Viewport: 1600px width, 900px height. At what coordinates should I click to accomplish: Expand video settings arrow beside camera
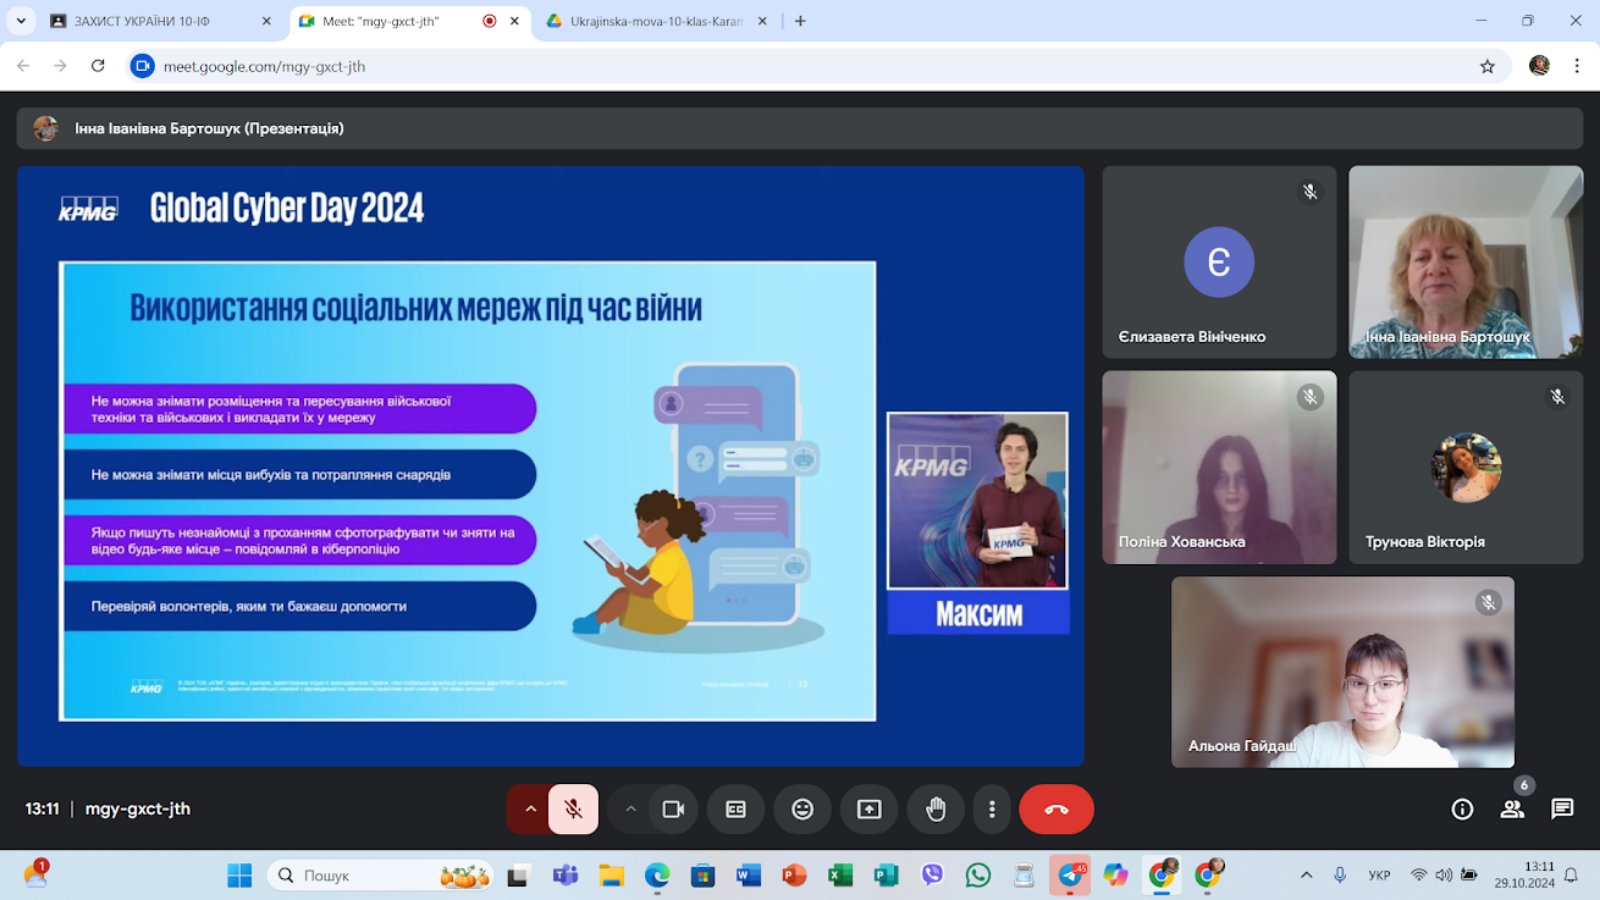[630, 809]
